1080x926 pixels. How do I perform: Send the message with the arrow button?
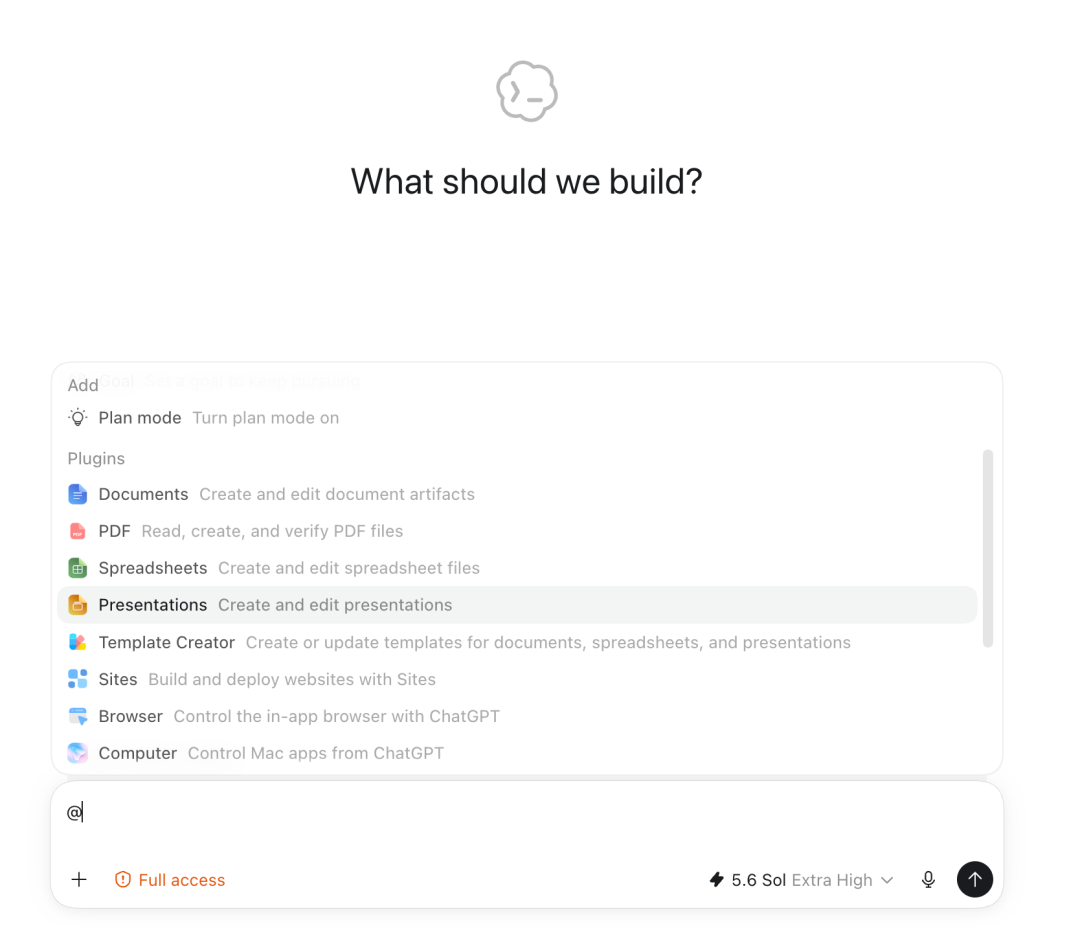coord(975,879)
